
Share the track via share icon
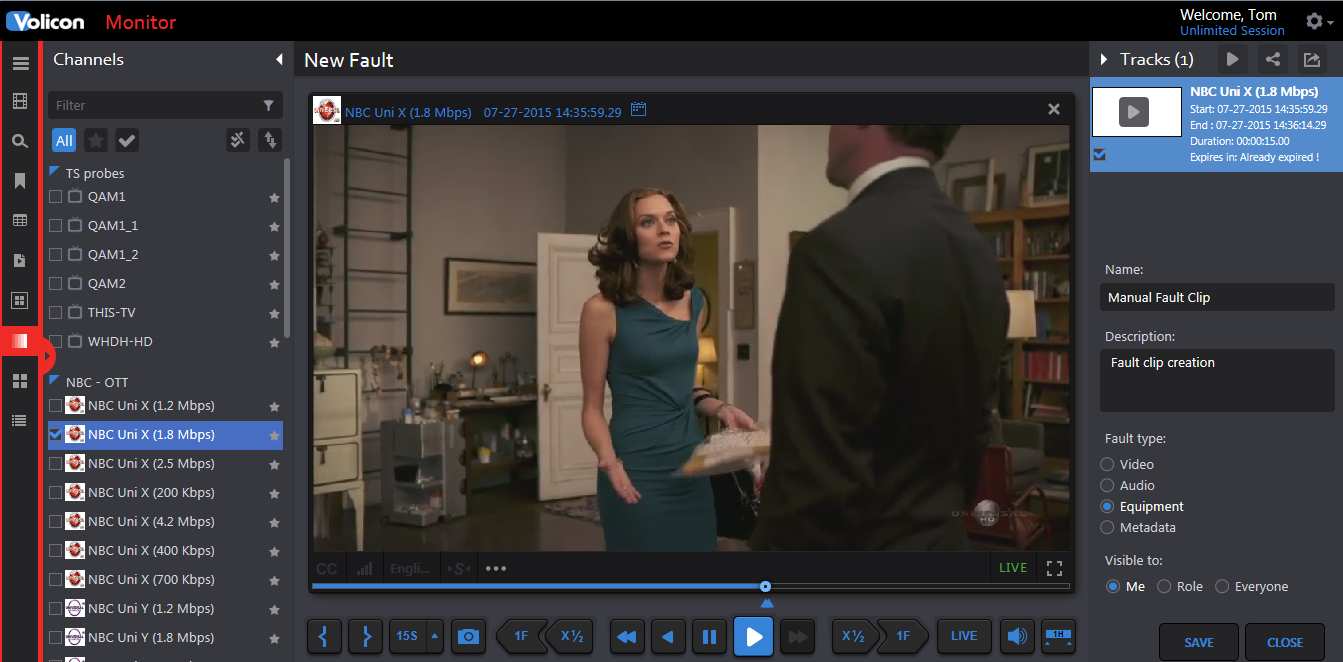(x=1272, y=59)
